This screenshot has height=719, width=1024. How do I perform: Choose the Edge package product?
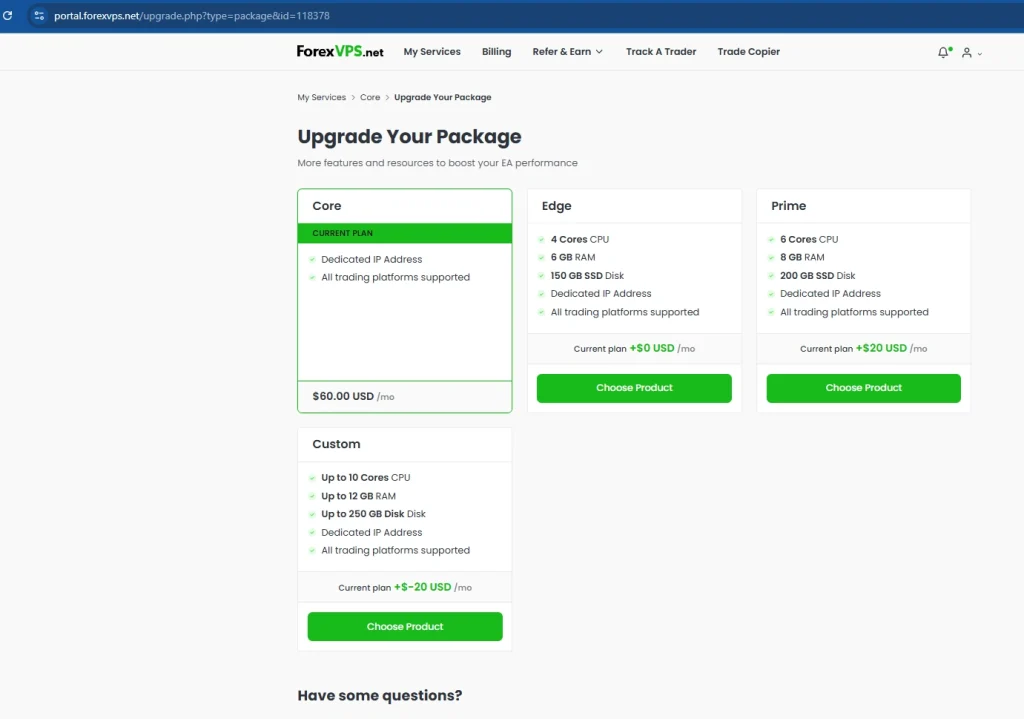click(634, 388)
